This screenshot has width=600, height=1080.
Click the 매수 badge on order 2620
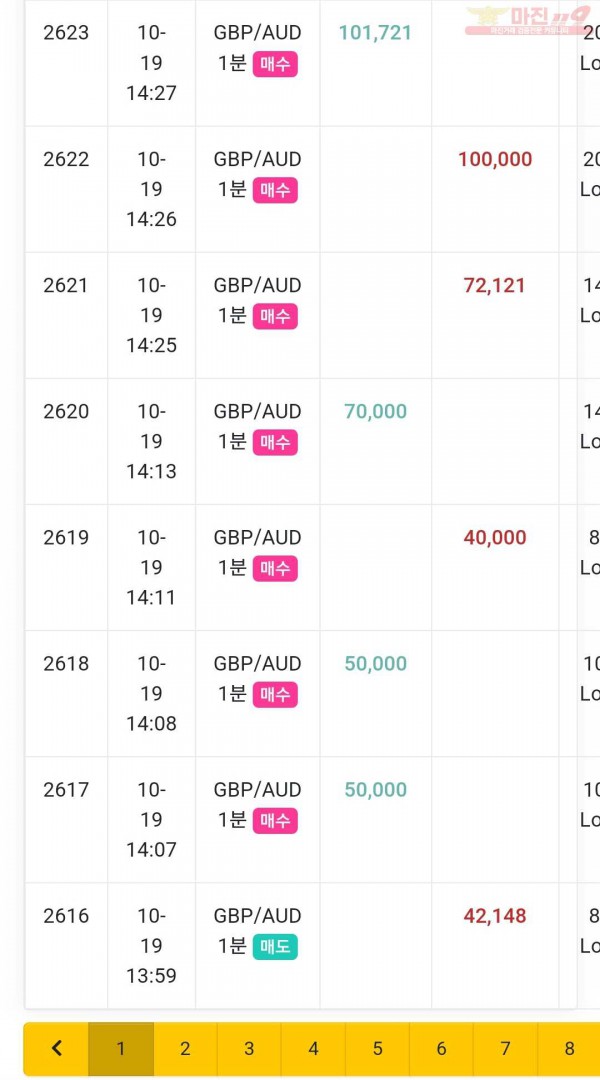click(x=275, y=442)
